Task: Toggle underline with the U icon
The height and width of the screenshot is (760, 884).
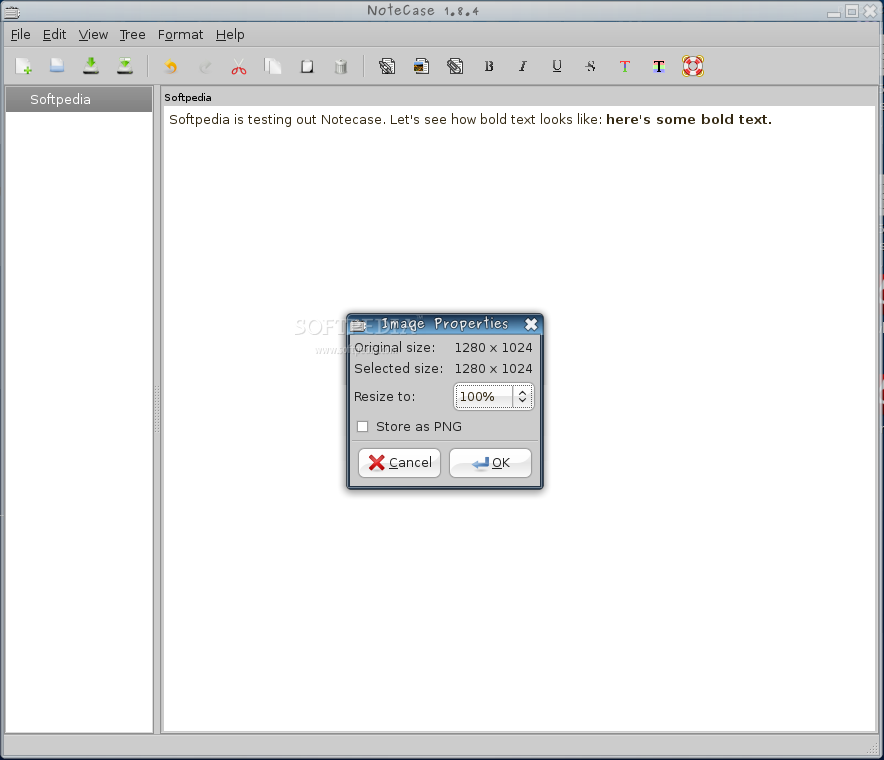Action: click(x=557, y=67)
